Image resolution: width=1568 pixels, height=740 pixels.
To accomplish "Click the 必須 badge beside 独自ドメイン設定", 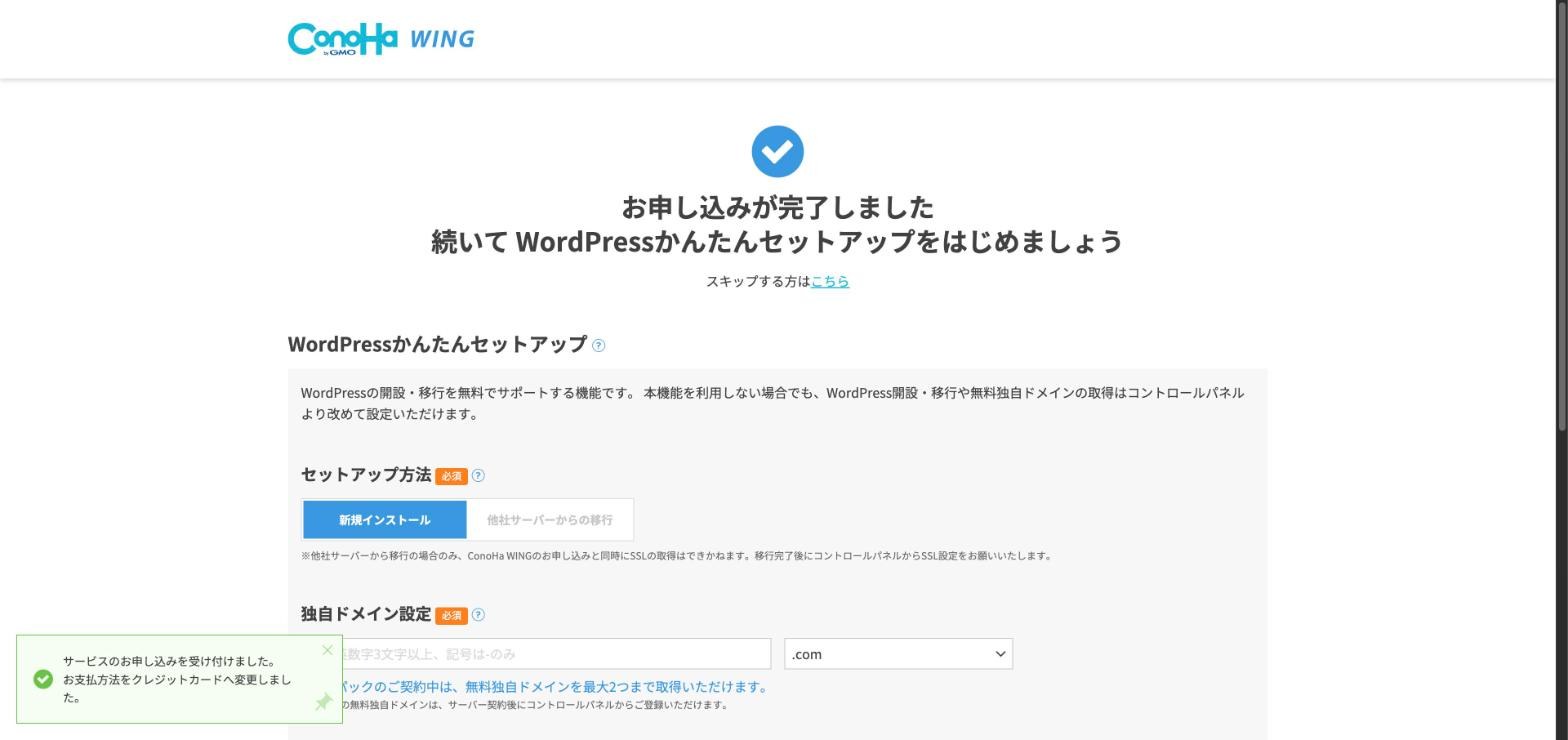I will [x=451, y=615].
